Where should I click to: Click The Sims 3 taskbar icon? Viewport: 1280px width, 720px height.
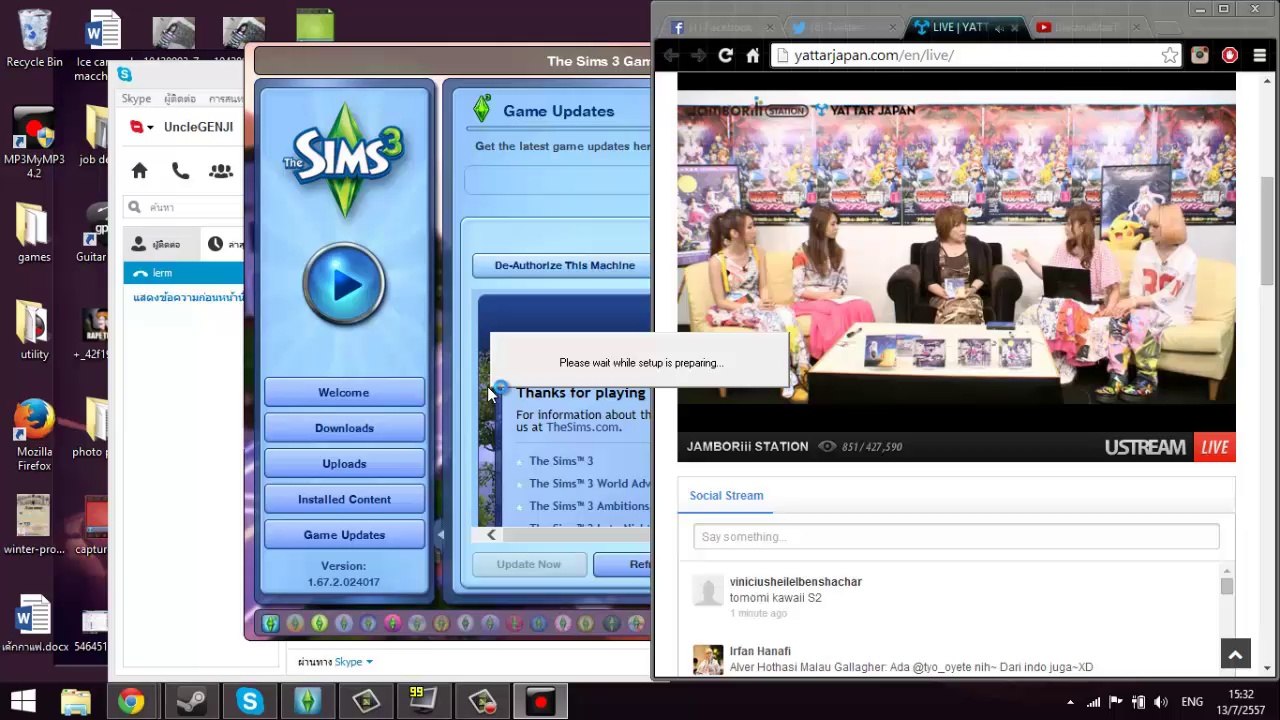[307, 702]
